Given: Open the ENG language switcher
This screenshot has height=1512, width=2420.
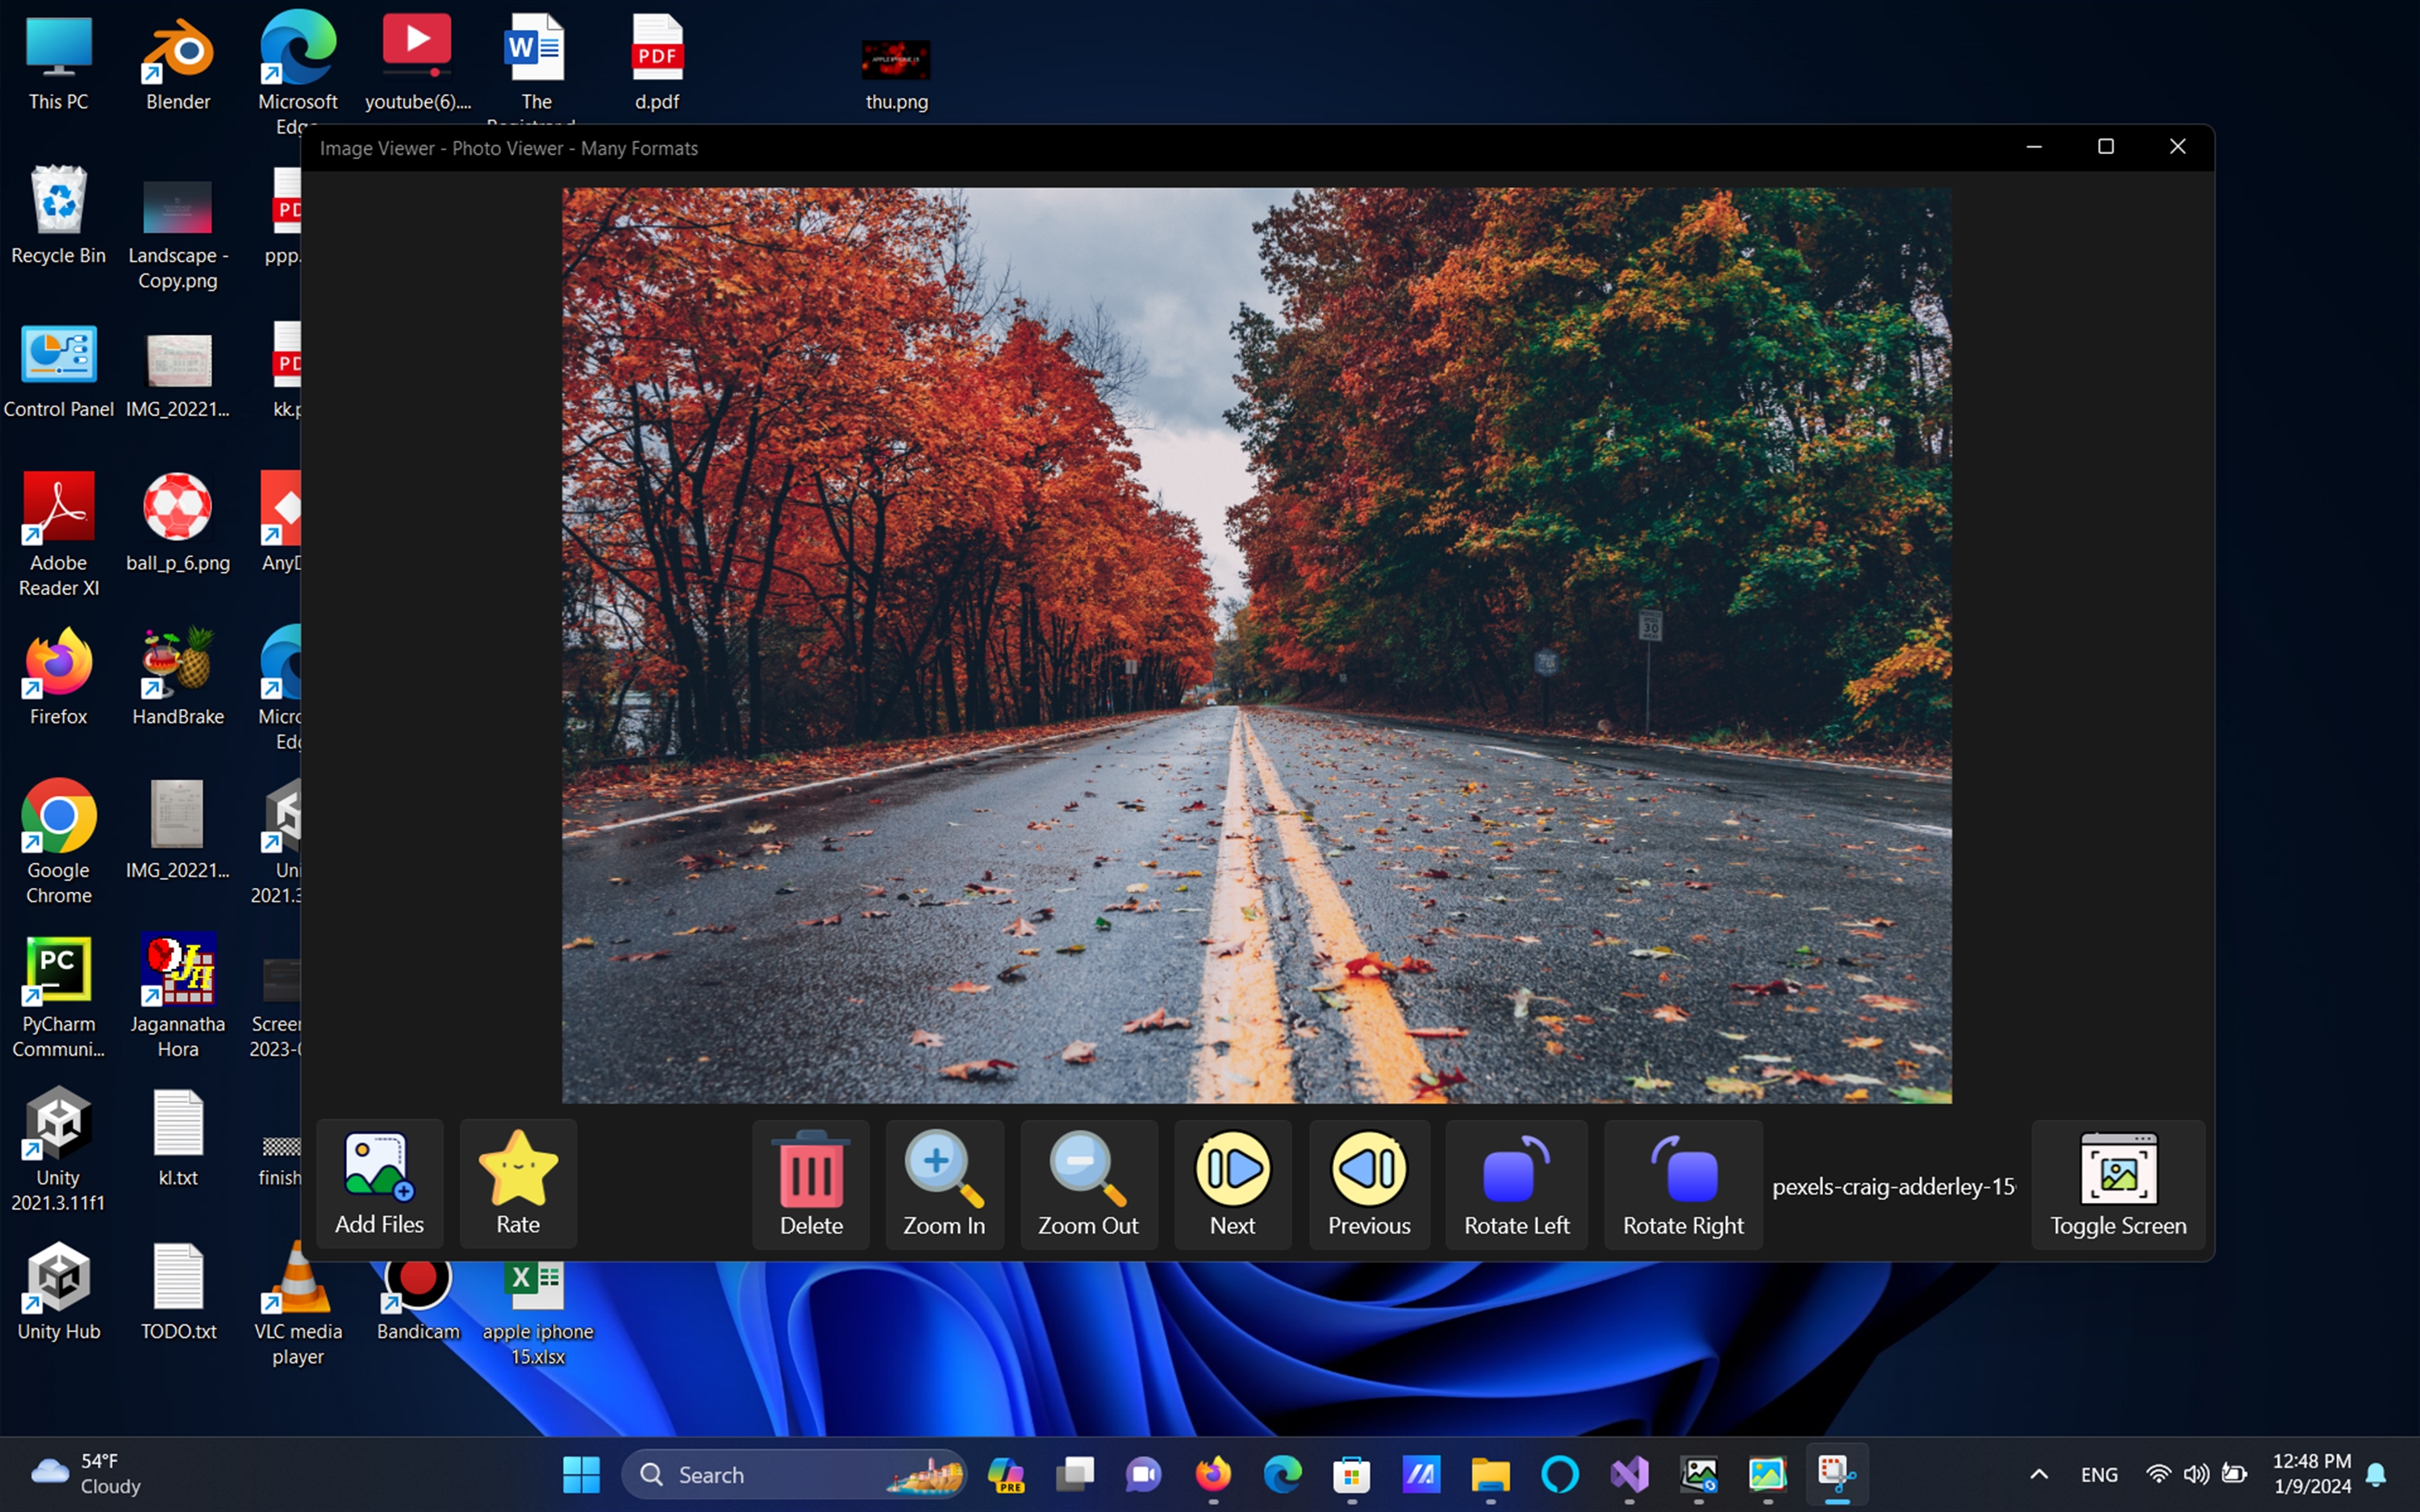Looking at the screenshot, I should [2098, 1474].
